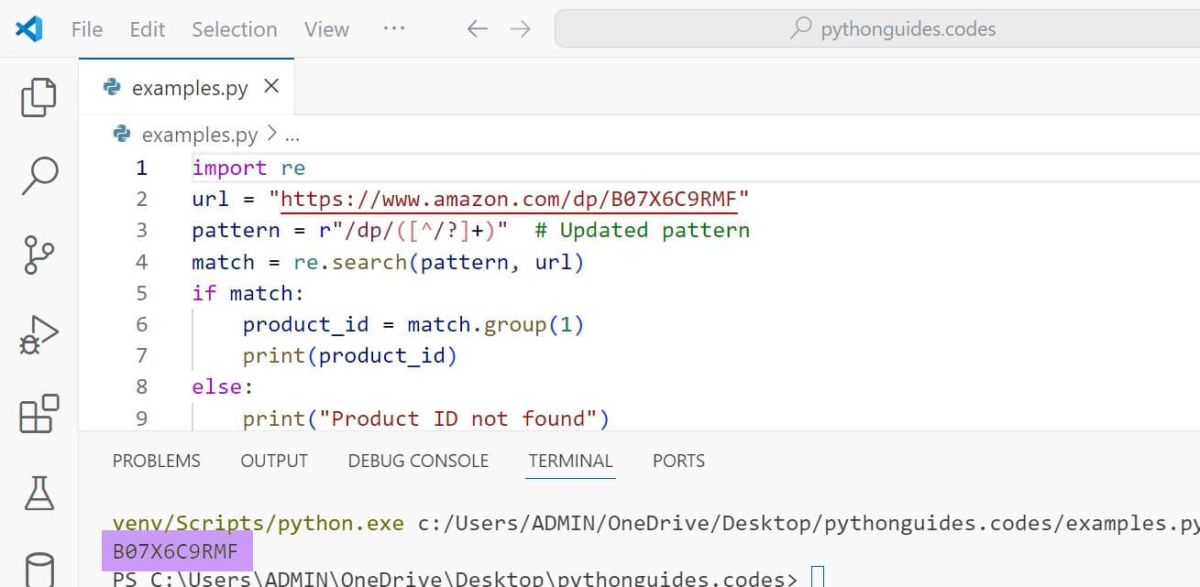Open the Edit menu
The height and width of the screenshot is (587, 1200).
147,29
